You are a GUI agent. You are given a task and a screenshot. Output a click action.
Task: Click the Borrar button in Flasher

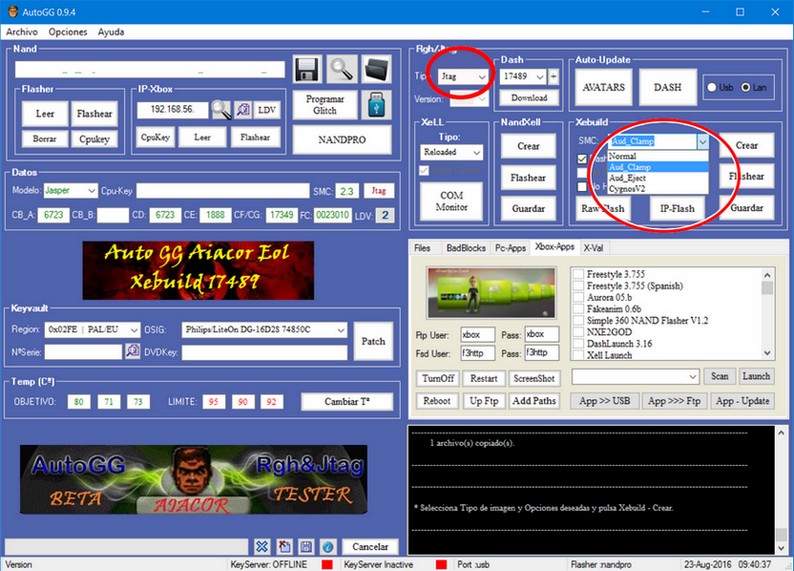point(45,139)
